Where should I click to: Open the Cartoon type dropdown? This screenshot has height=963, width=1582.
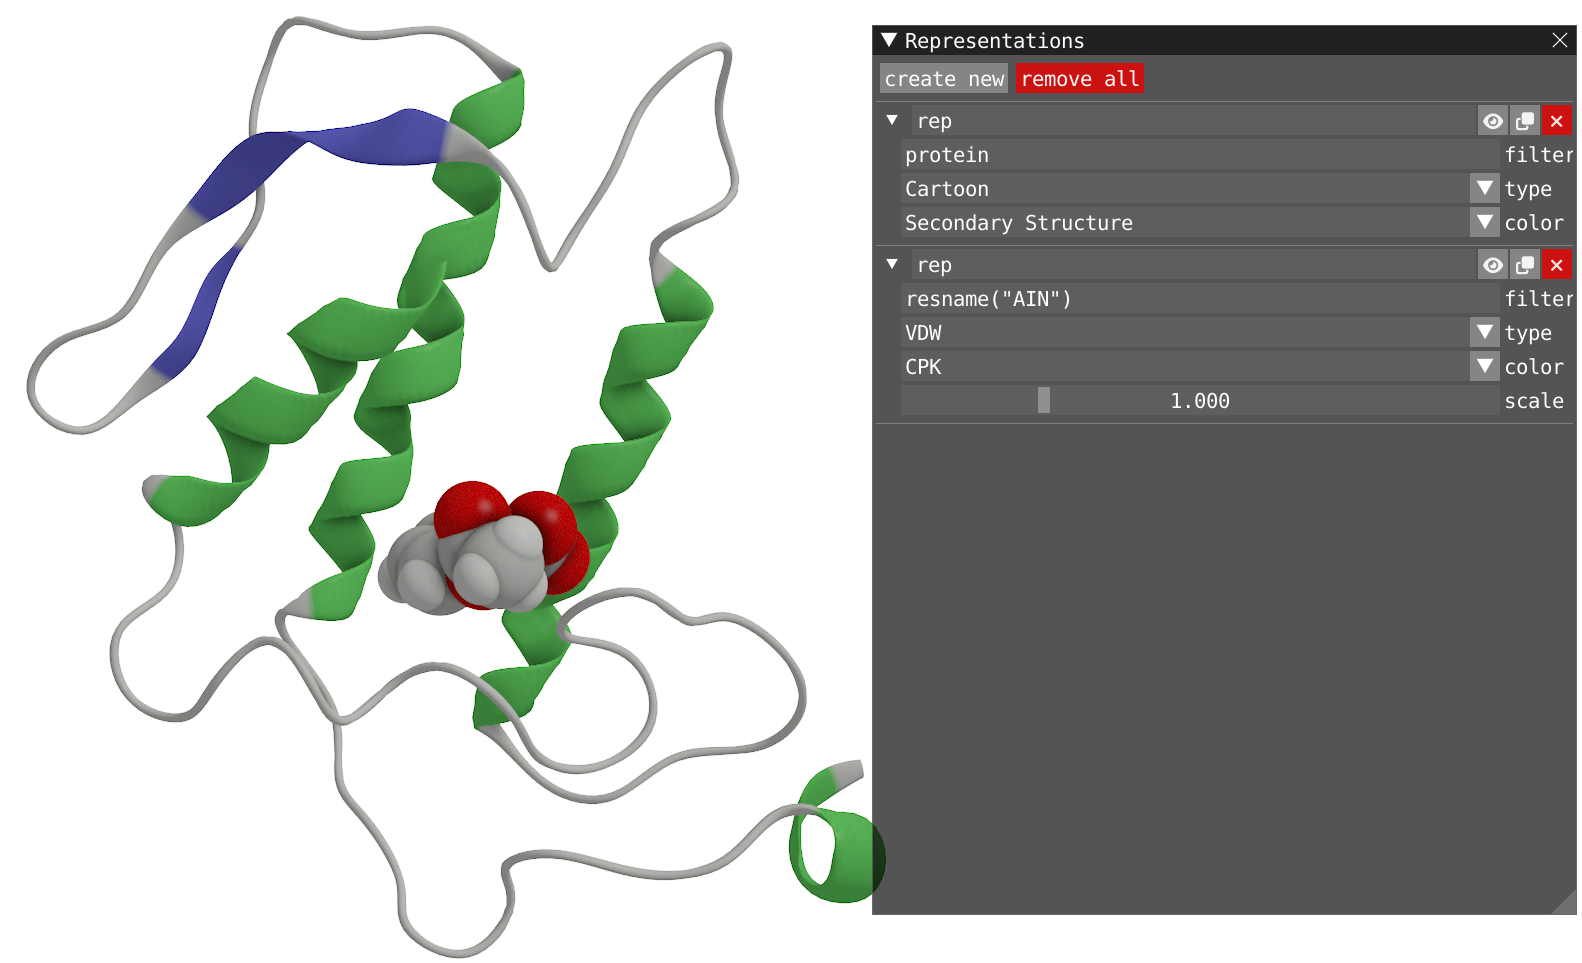click(x=1484, y=189)
